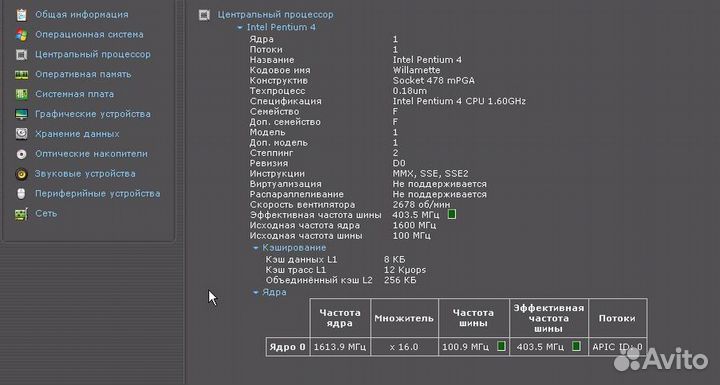This screenshot has width=720, height=385.
Task: Click the CPU icon beside Центральный процессор heading
Action: tap(204, 15)
